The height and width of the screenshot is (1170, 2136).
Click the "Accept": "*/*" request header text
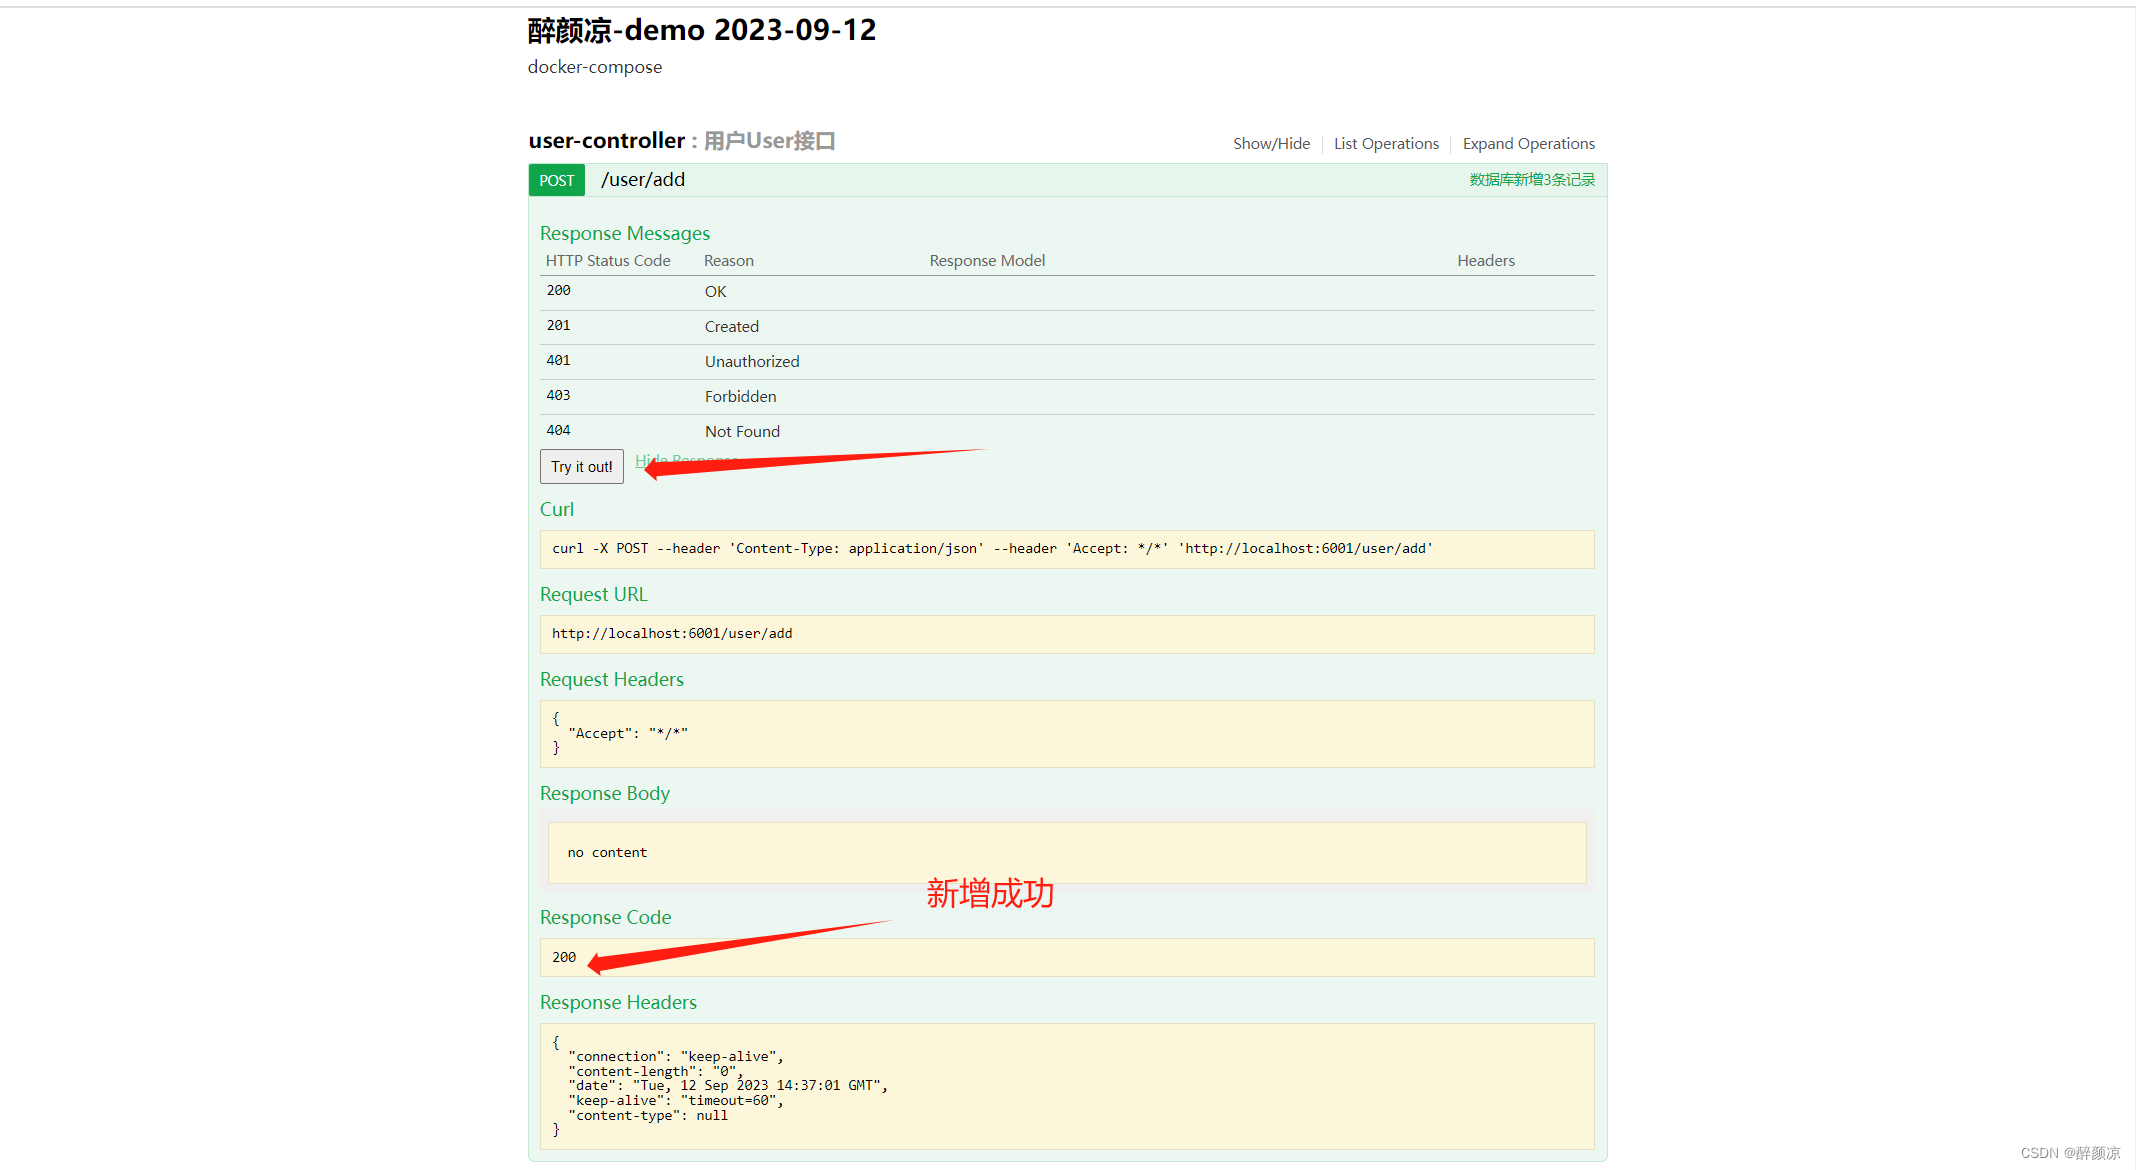click(628, 734)
